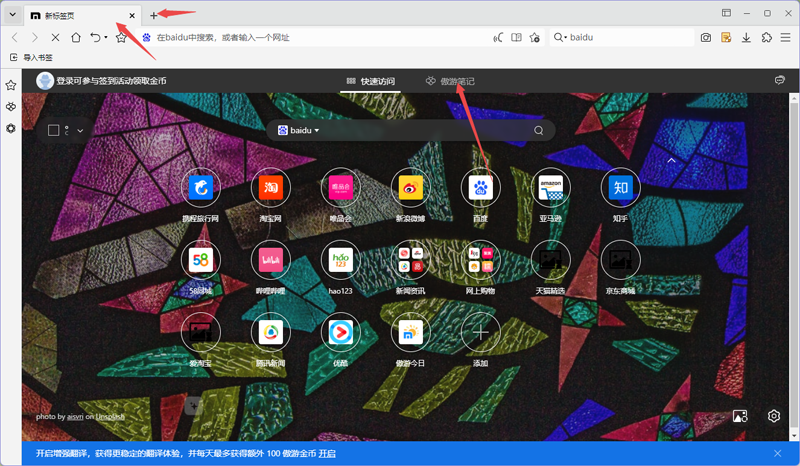Open the Baidu shortcut tile
The image size is (800, 466).
pyautogui.click(x=480, y=187)
